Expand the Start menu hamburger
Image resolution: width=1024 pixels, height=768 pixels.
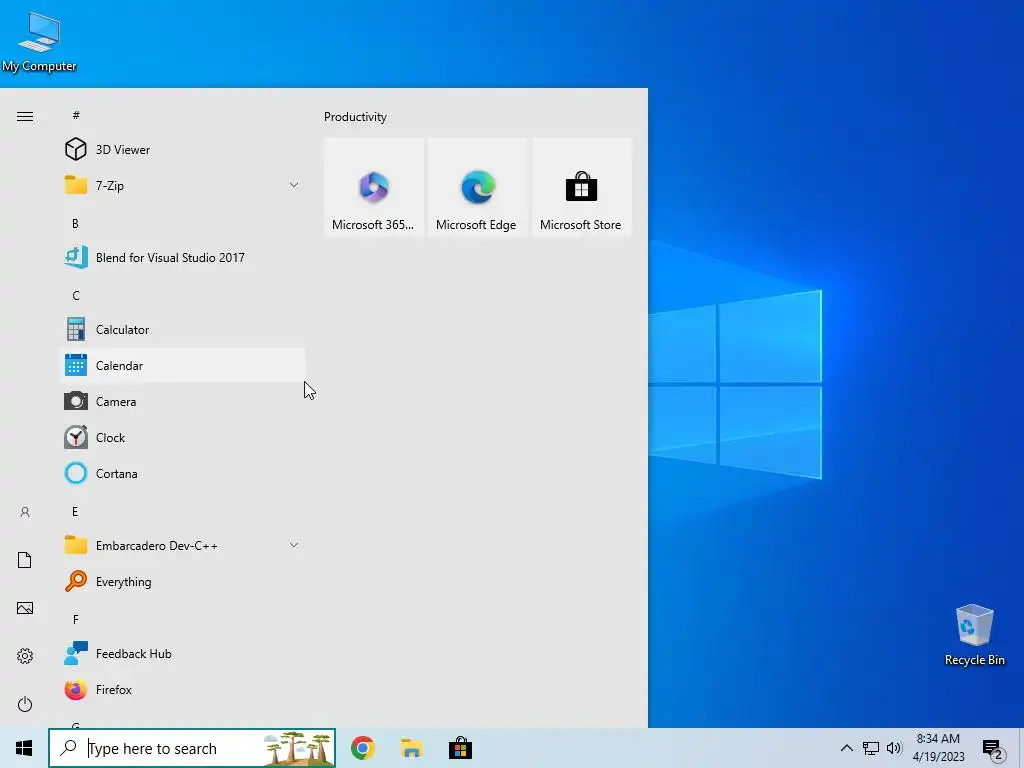click(x=25, y=116)
